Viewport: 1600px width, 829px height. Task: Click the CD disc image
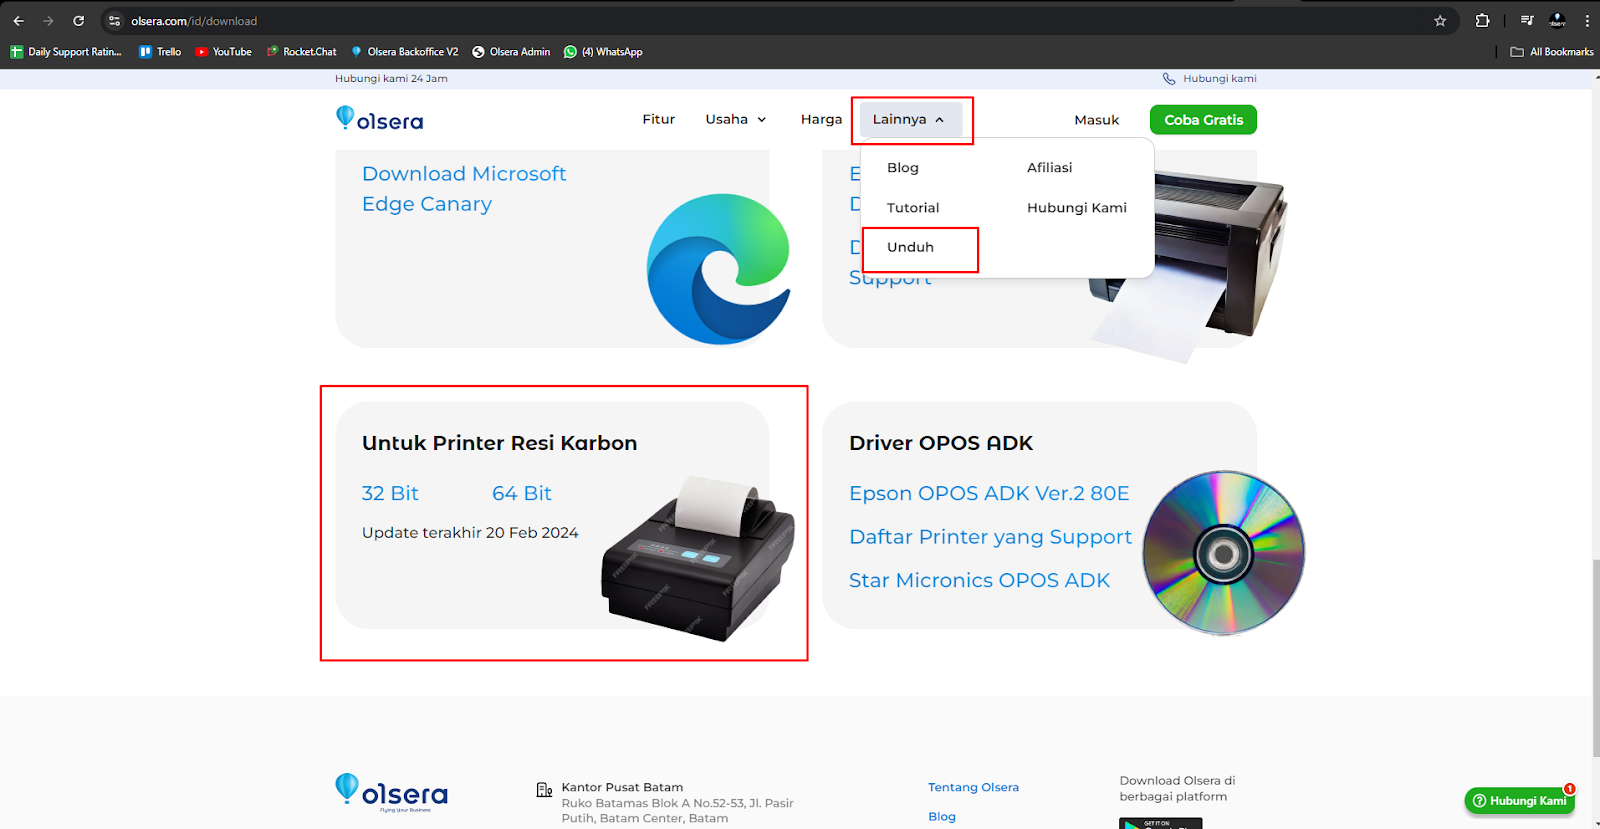tap(1224, 553)
